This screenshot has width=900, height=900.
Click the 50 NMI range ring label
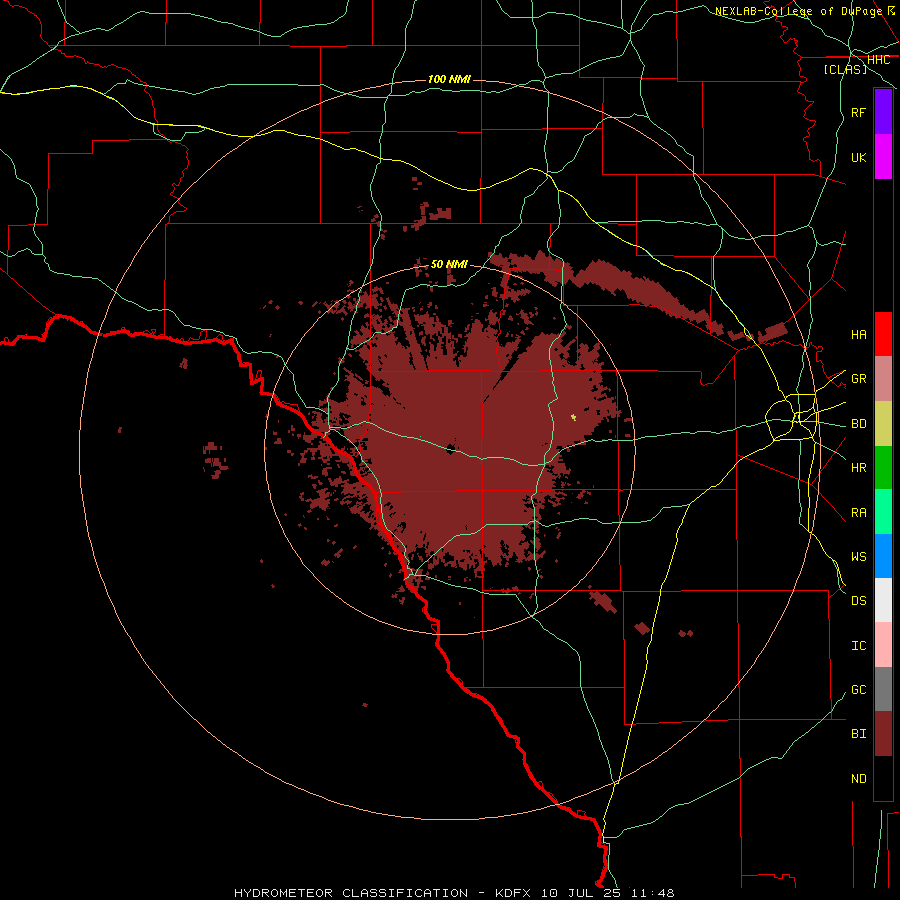coord(449,264)
